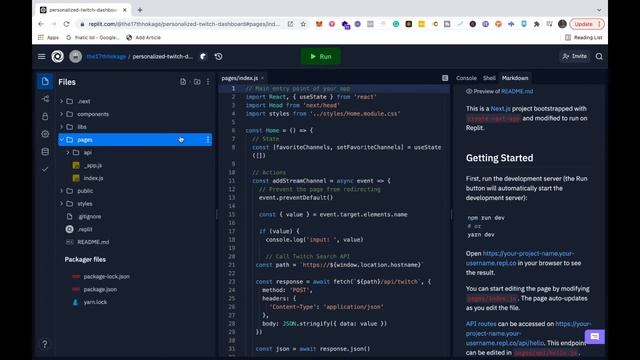
Task: Expand the styles folder
Action: click(62, 204)
